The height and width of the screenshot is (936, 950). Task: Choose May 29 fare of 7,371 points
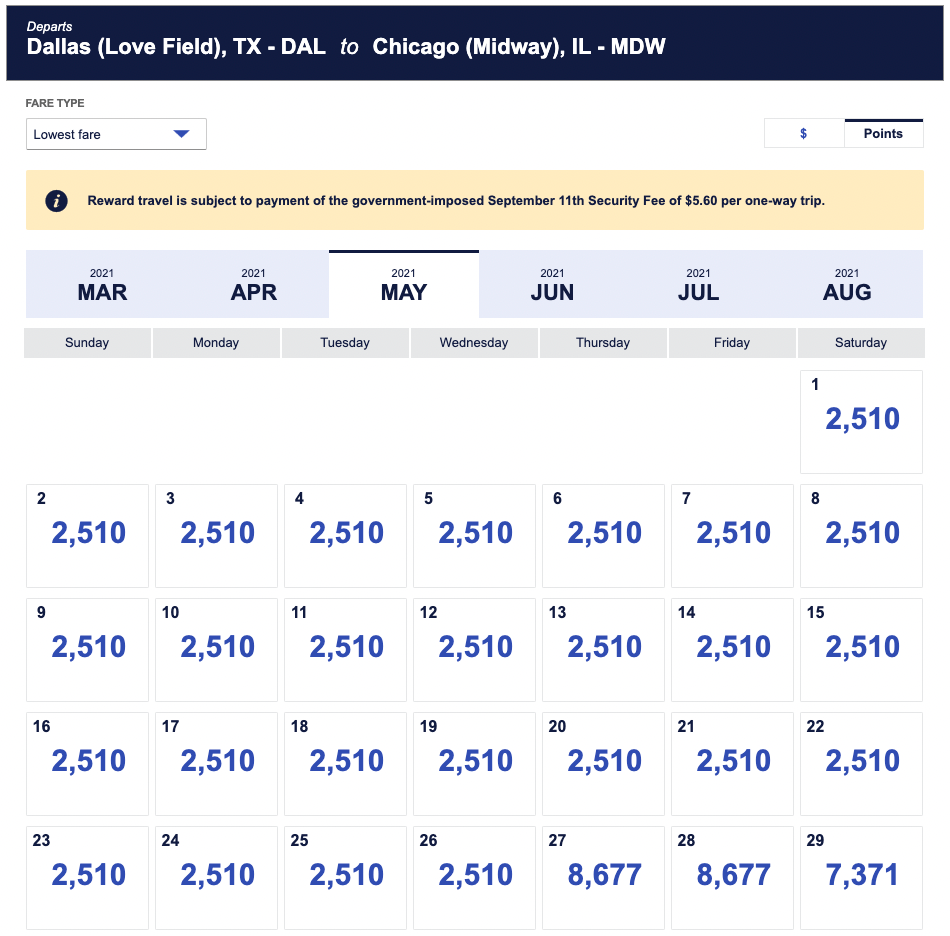[861, 877]
